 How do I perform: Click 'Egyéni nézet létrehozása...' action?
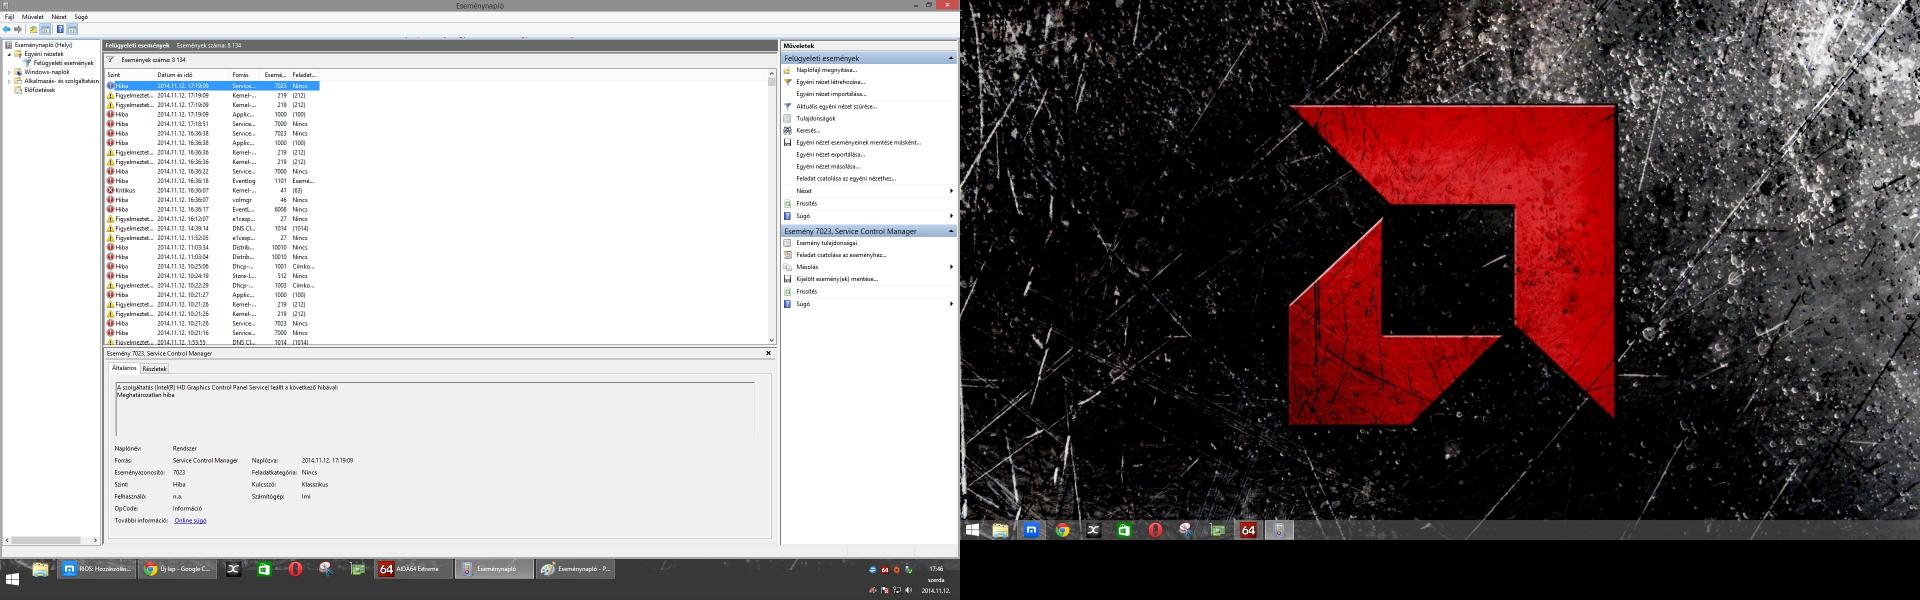pyautogui.click(x=830, y=82)
